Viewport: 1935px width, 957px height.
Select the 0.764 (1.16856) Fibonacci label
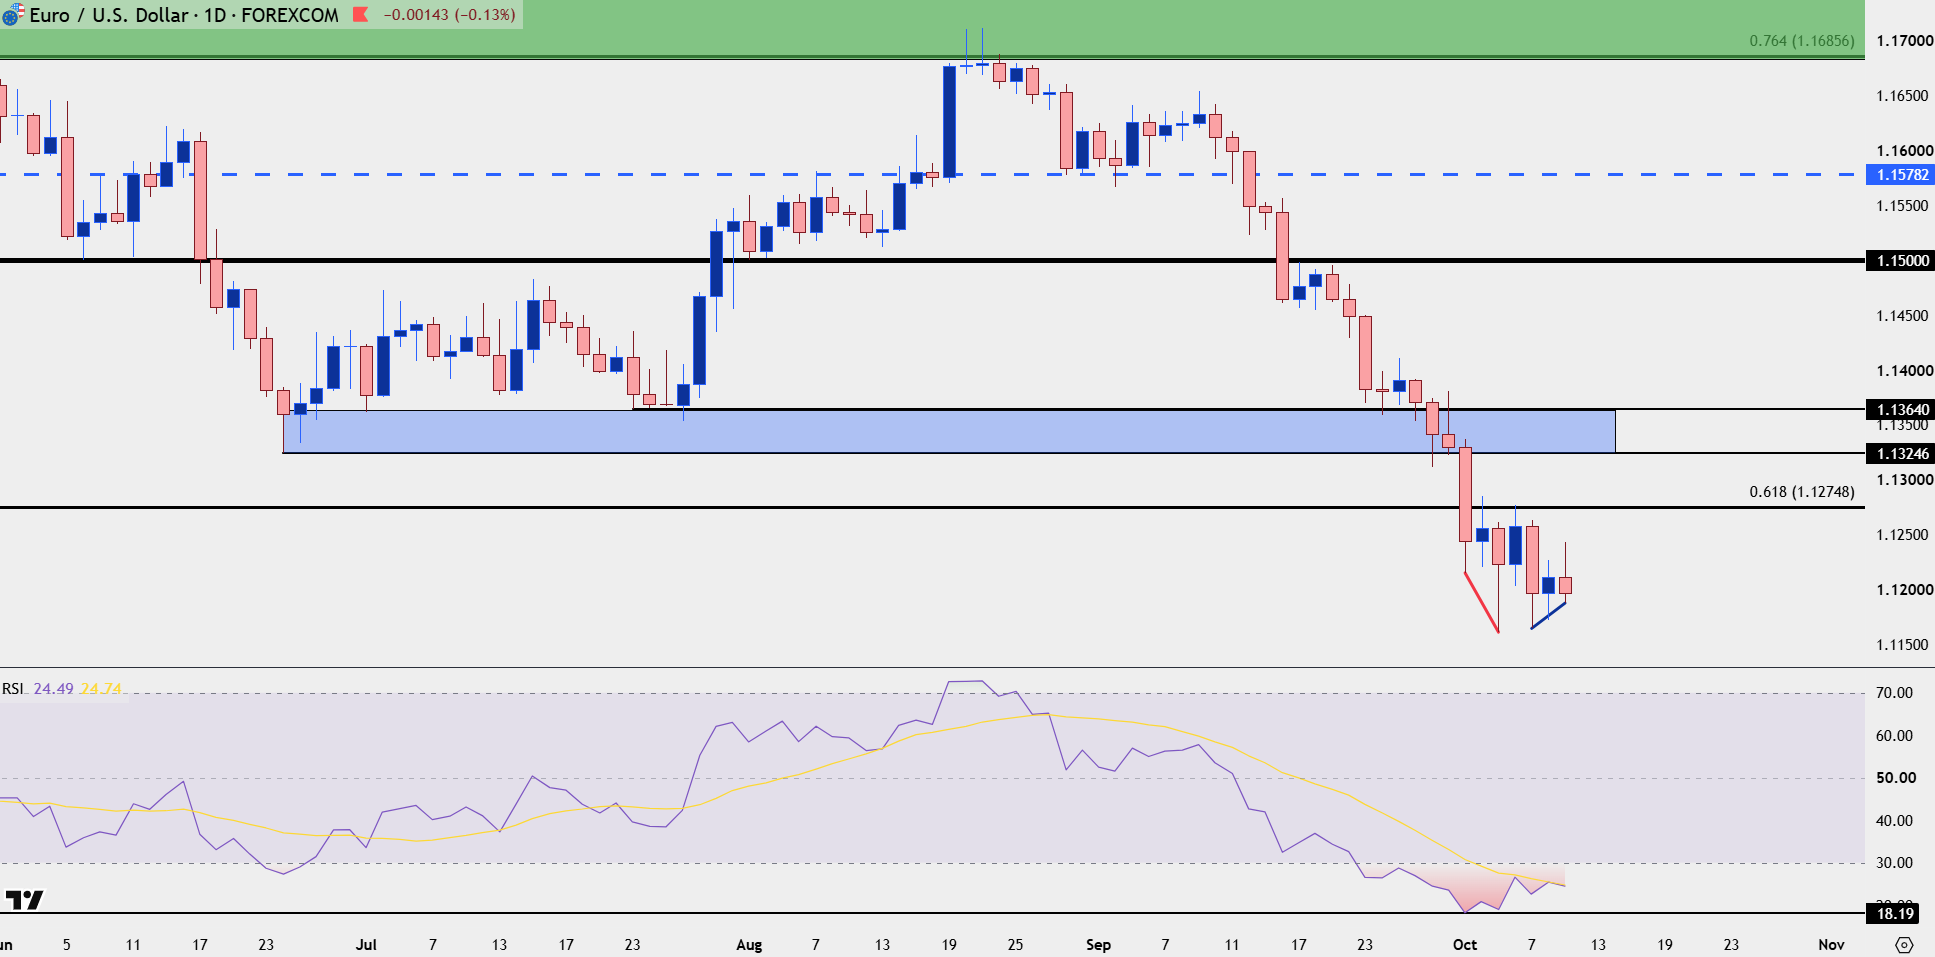(1801, 41)
